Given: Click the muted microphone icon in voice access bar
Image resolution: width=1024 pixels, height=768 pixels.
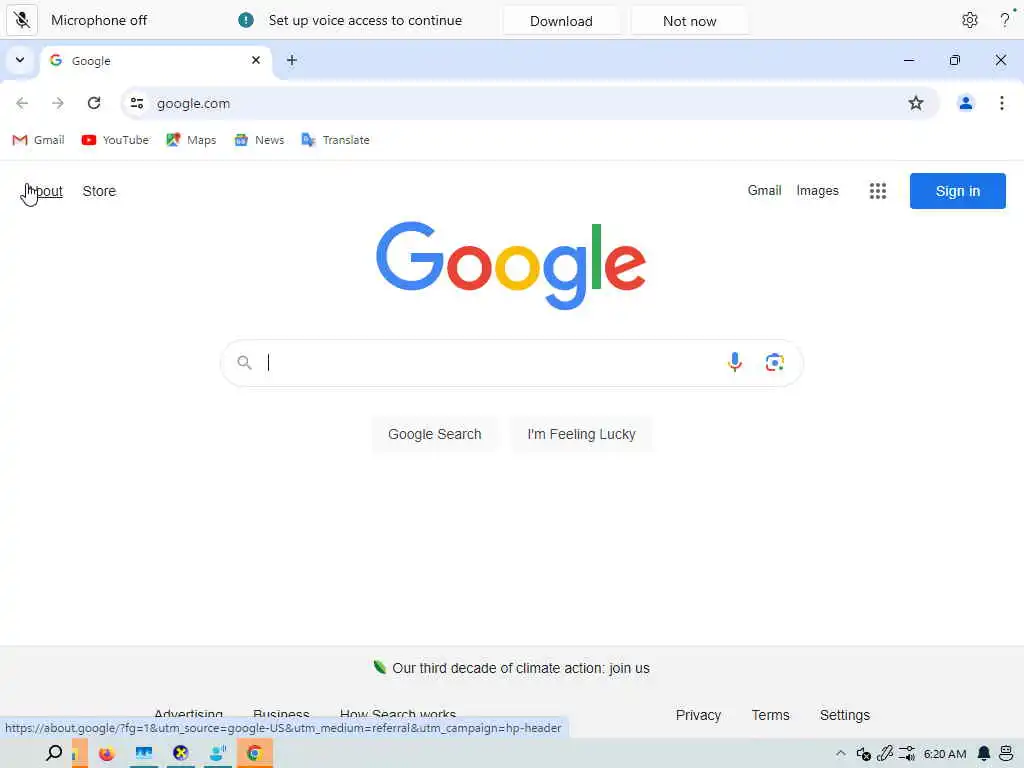Looking at the screenshot, I should pos(22,20).
